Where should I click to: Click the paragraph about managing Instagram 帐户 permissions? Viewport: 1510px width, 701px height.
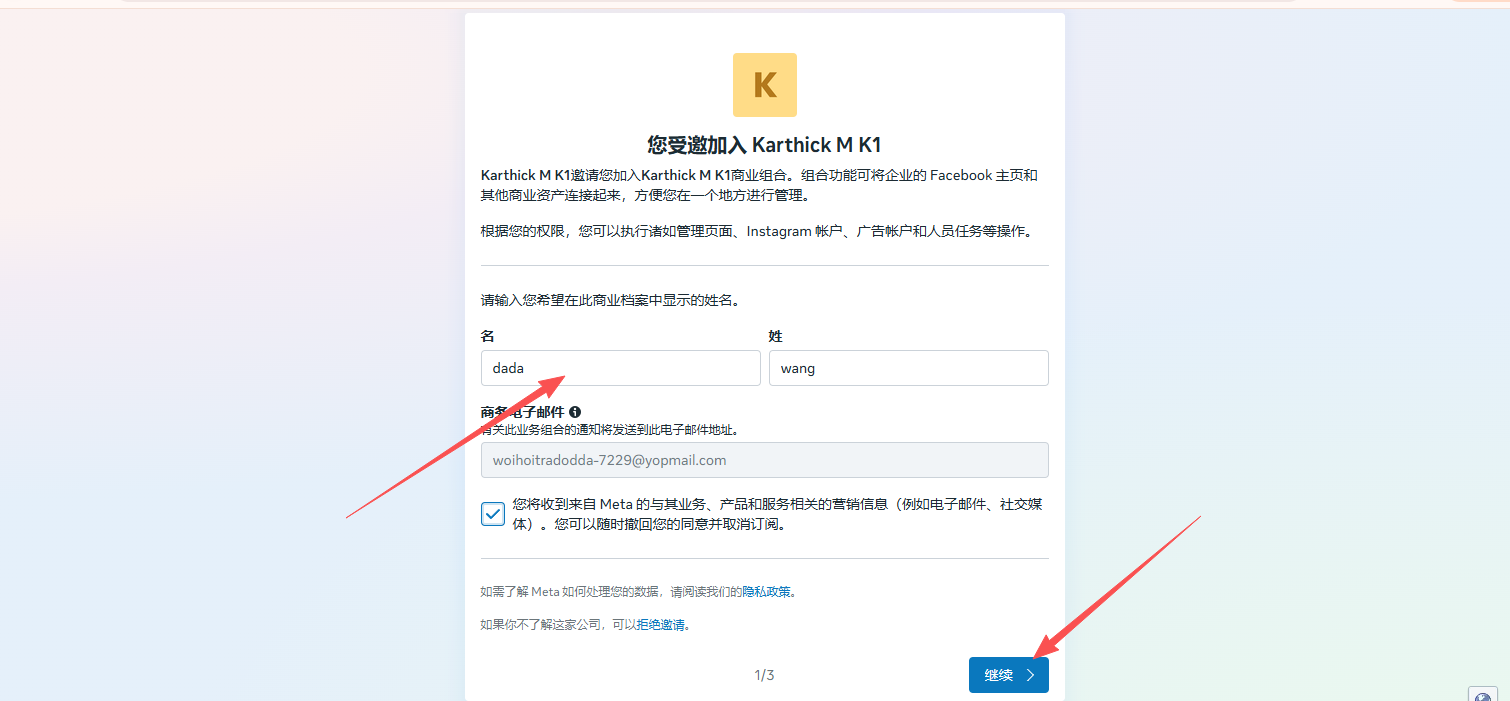pyautogui.click(x=755, y=231)
